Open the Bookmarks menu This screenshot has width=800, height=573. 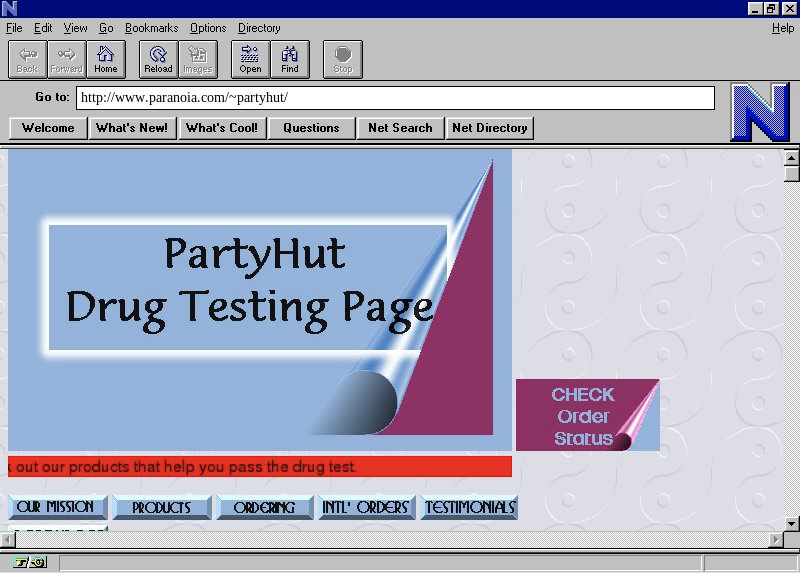(151, 28)
